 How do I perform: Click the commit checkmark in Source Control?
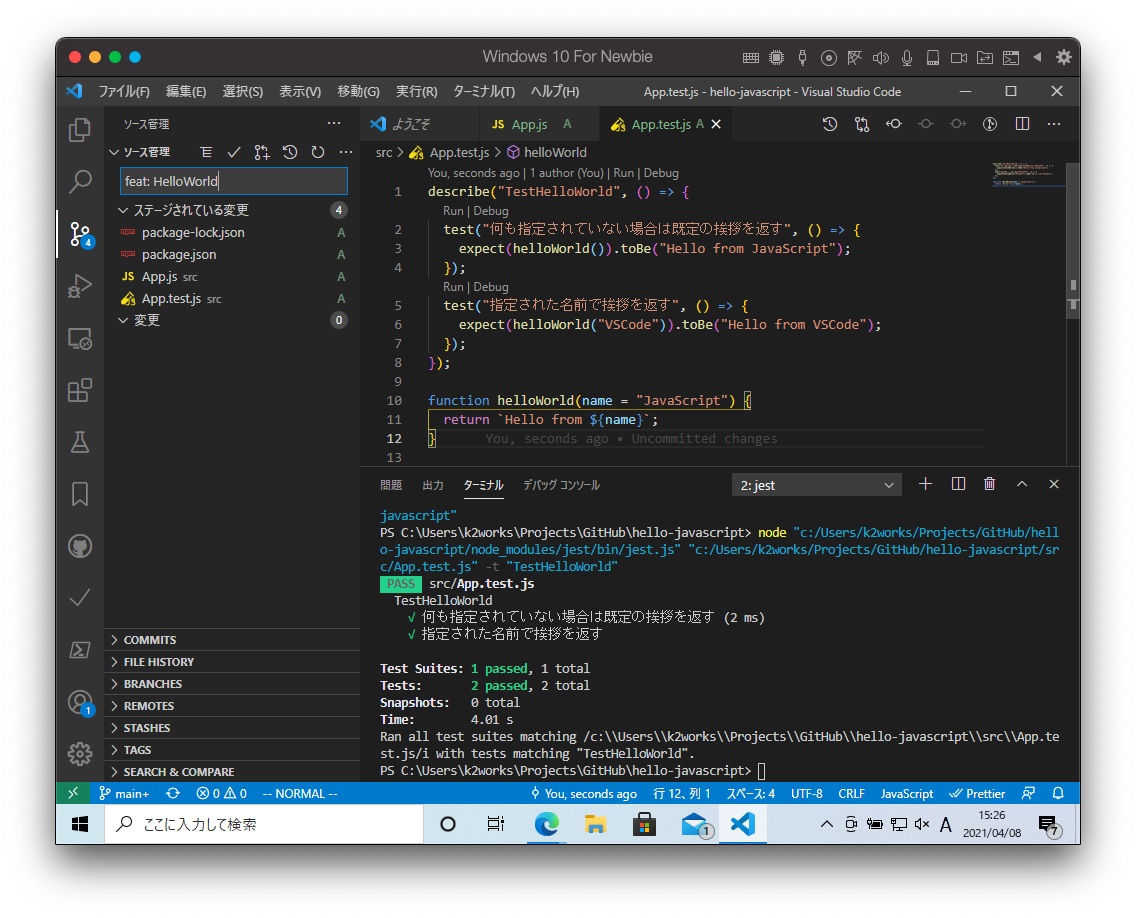[234, 152]
